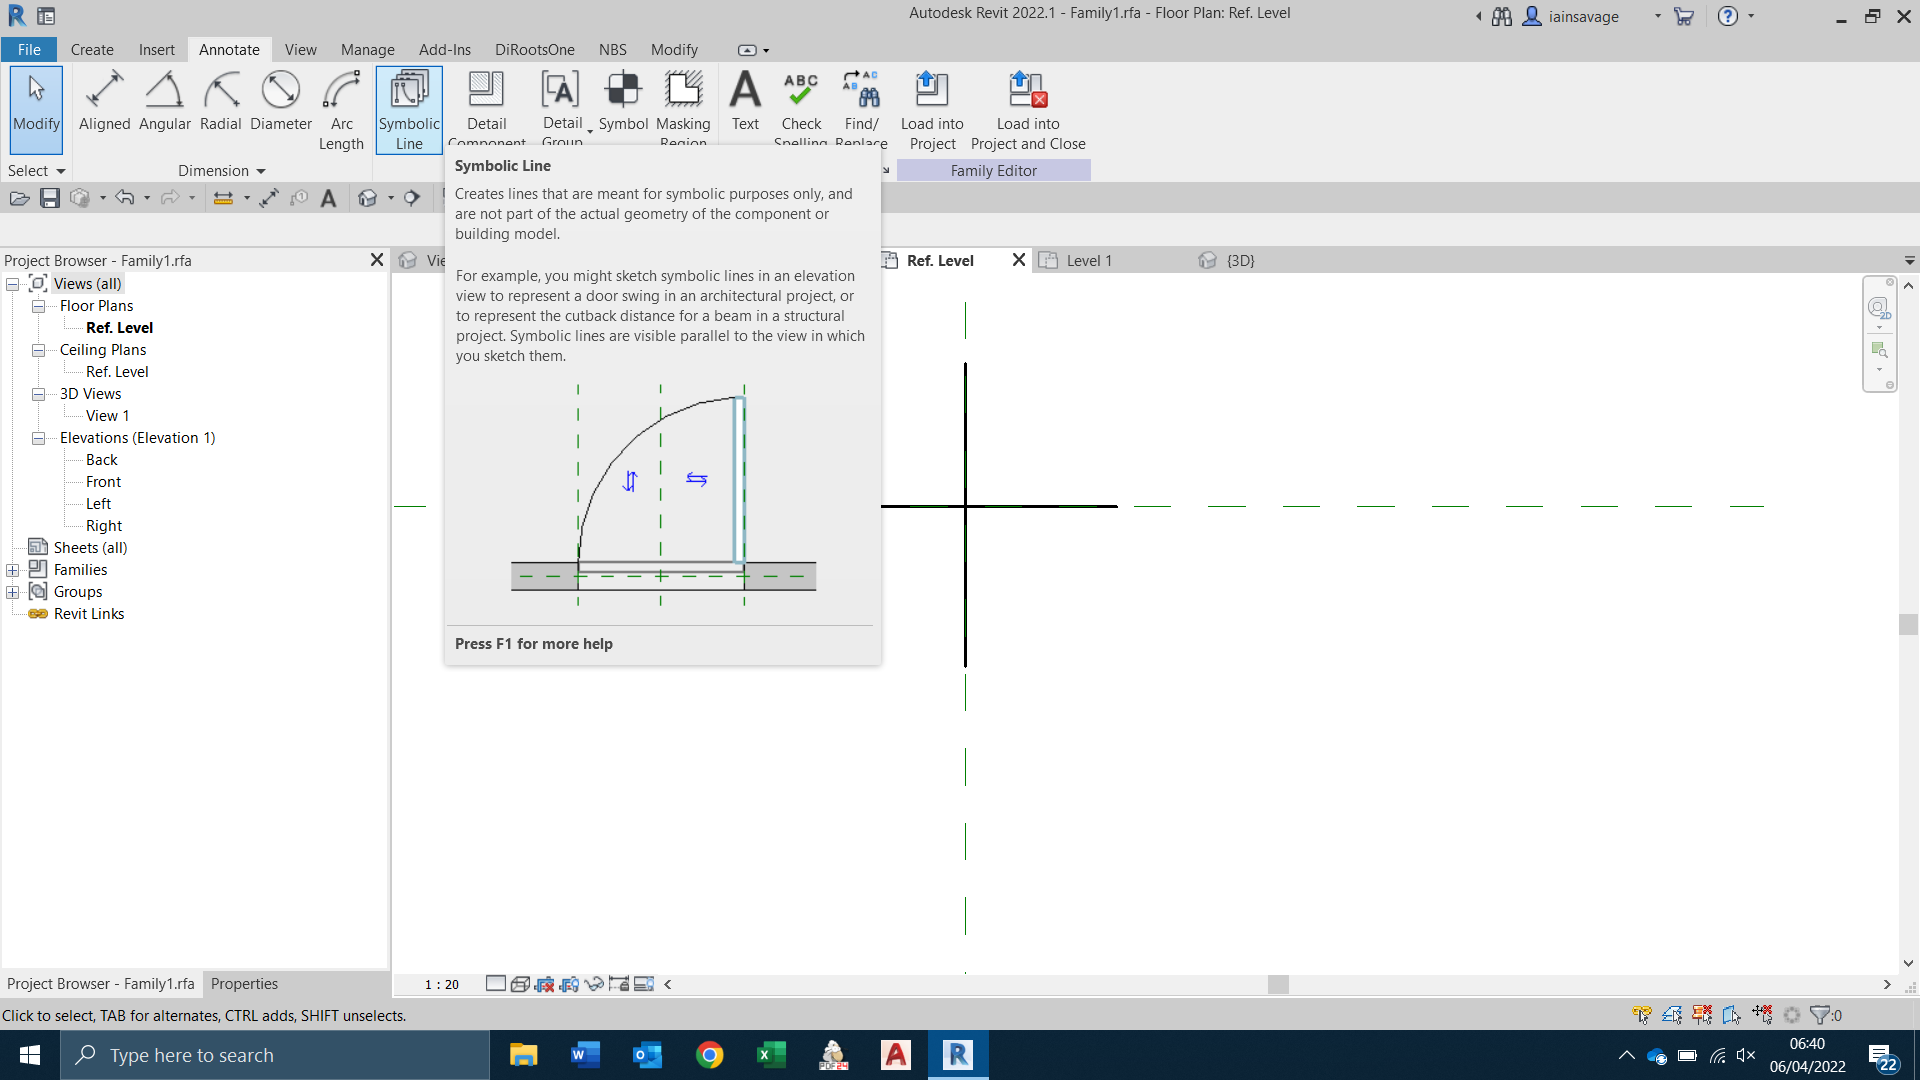Open the Front elevation view
Screen dimensions: 1920x1080
click(x=103, y=481)
